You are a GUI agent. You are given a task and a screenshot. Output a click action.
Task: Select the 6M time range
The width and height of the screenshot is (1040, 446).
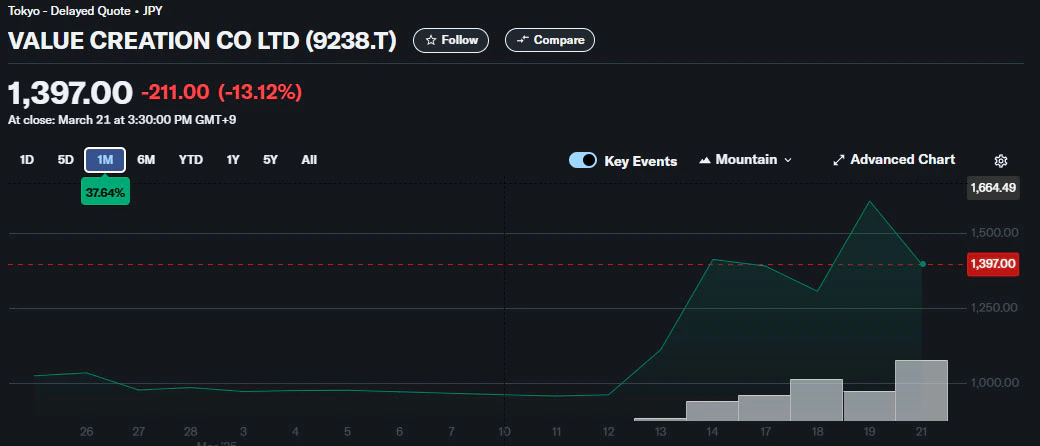tap(146, 160)
